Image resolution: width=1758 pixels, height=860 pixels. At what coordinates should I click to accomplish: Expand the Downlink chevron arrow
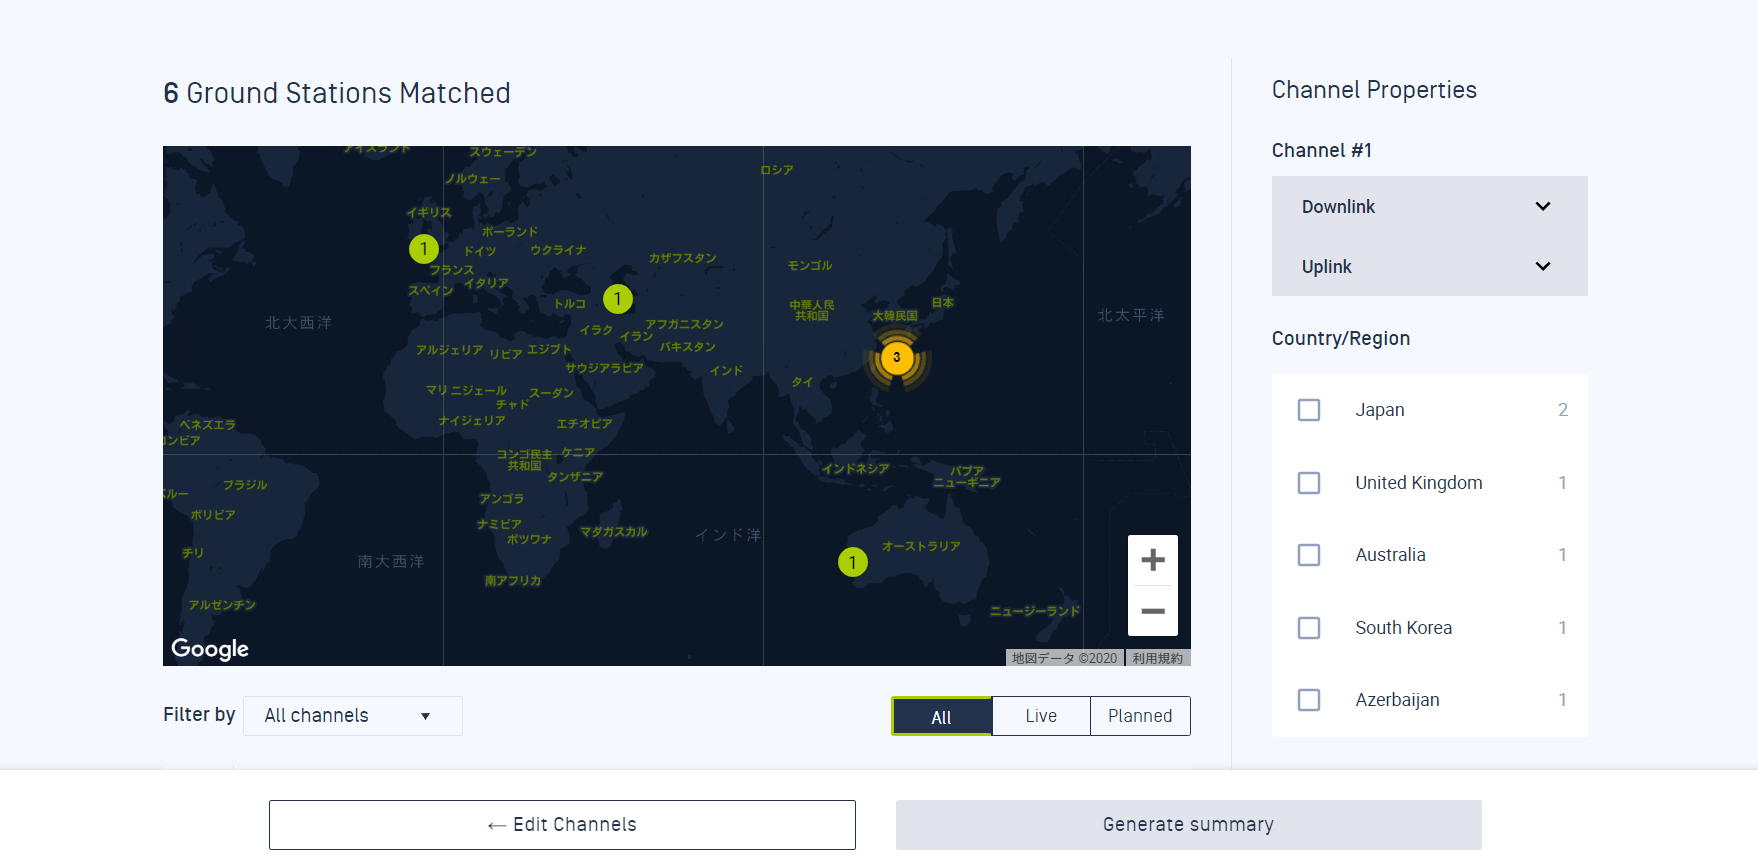(x=1543, y=206)
